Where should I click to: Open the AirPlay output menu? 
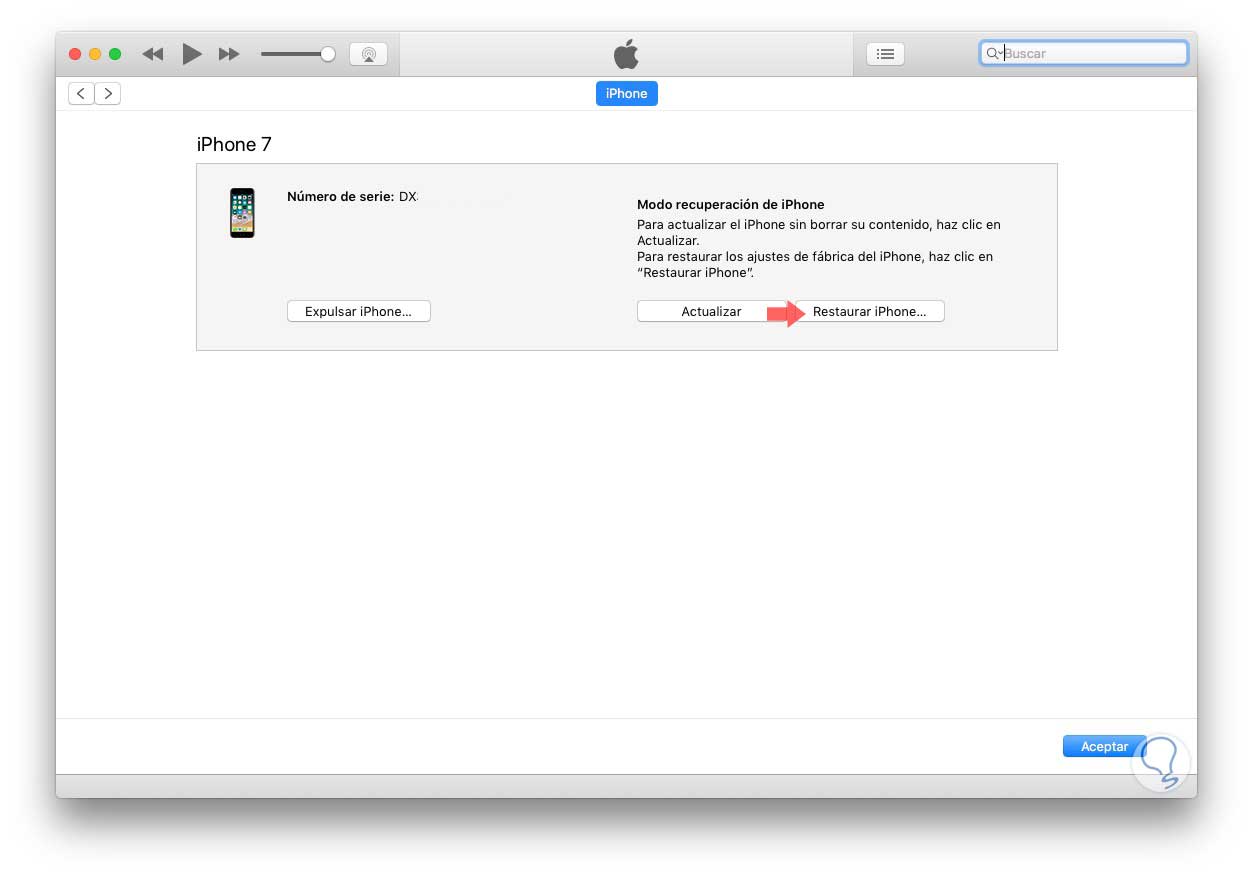tap(368, 54)
